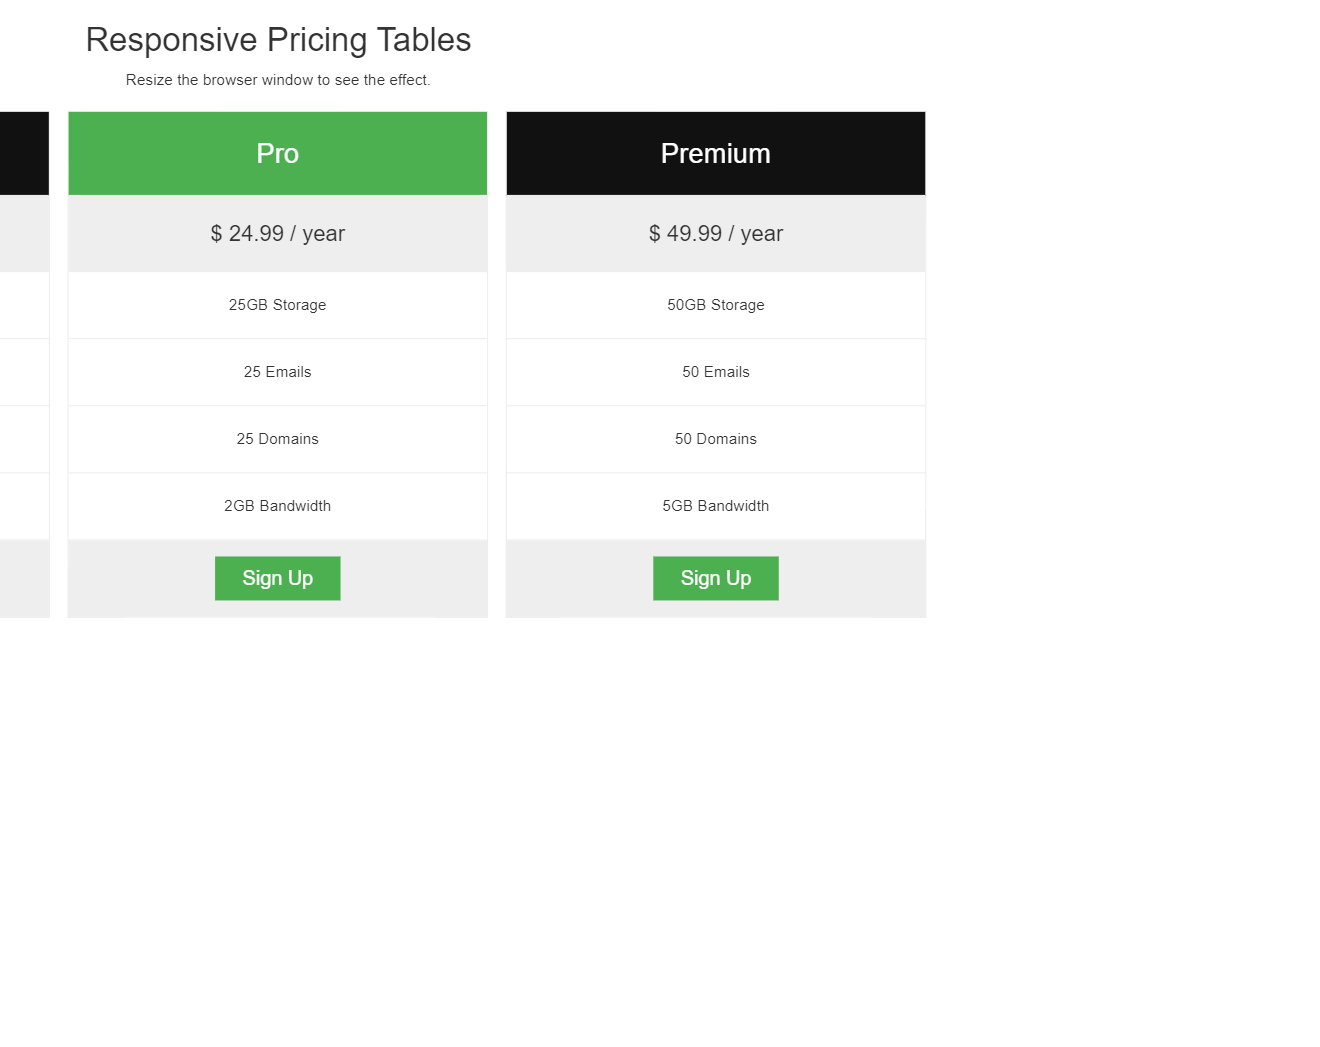This screenshot has height=1047, width=1320.
Task: Click the partially visible black plan header at left
Action: [23, 153]
